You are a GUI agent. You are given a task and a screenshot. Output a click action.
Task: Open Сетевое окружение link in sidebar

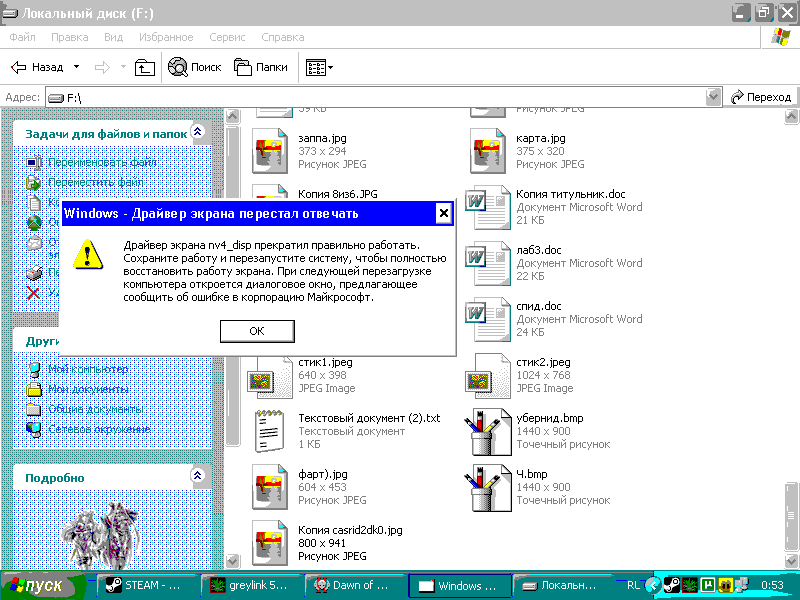(99, 429)
